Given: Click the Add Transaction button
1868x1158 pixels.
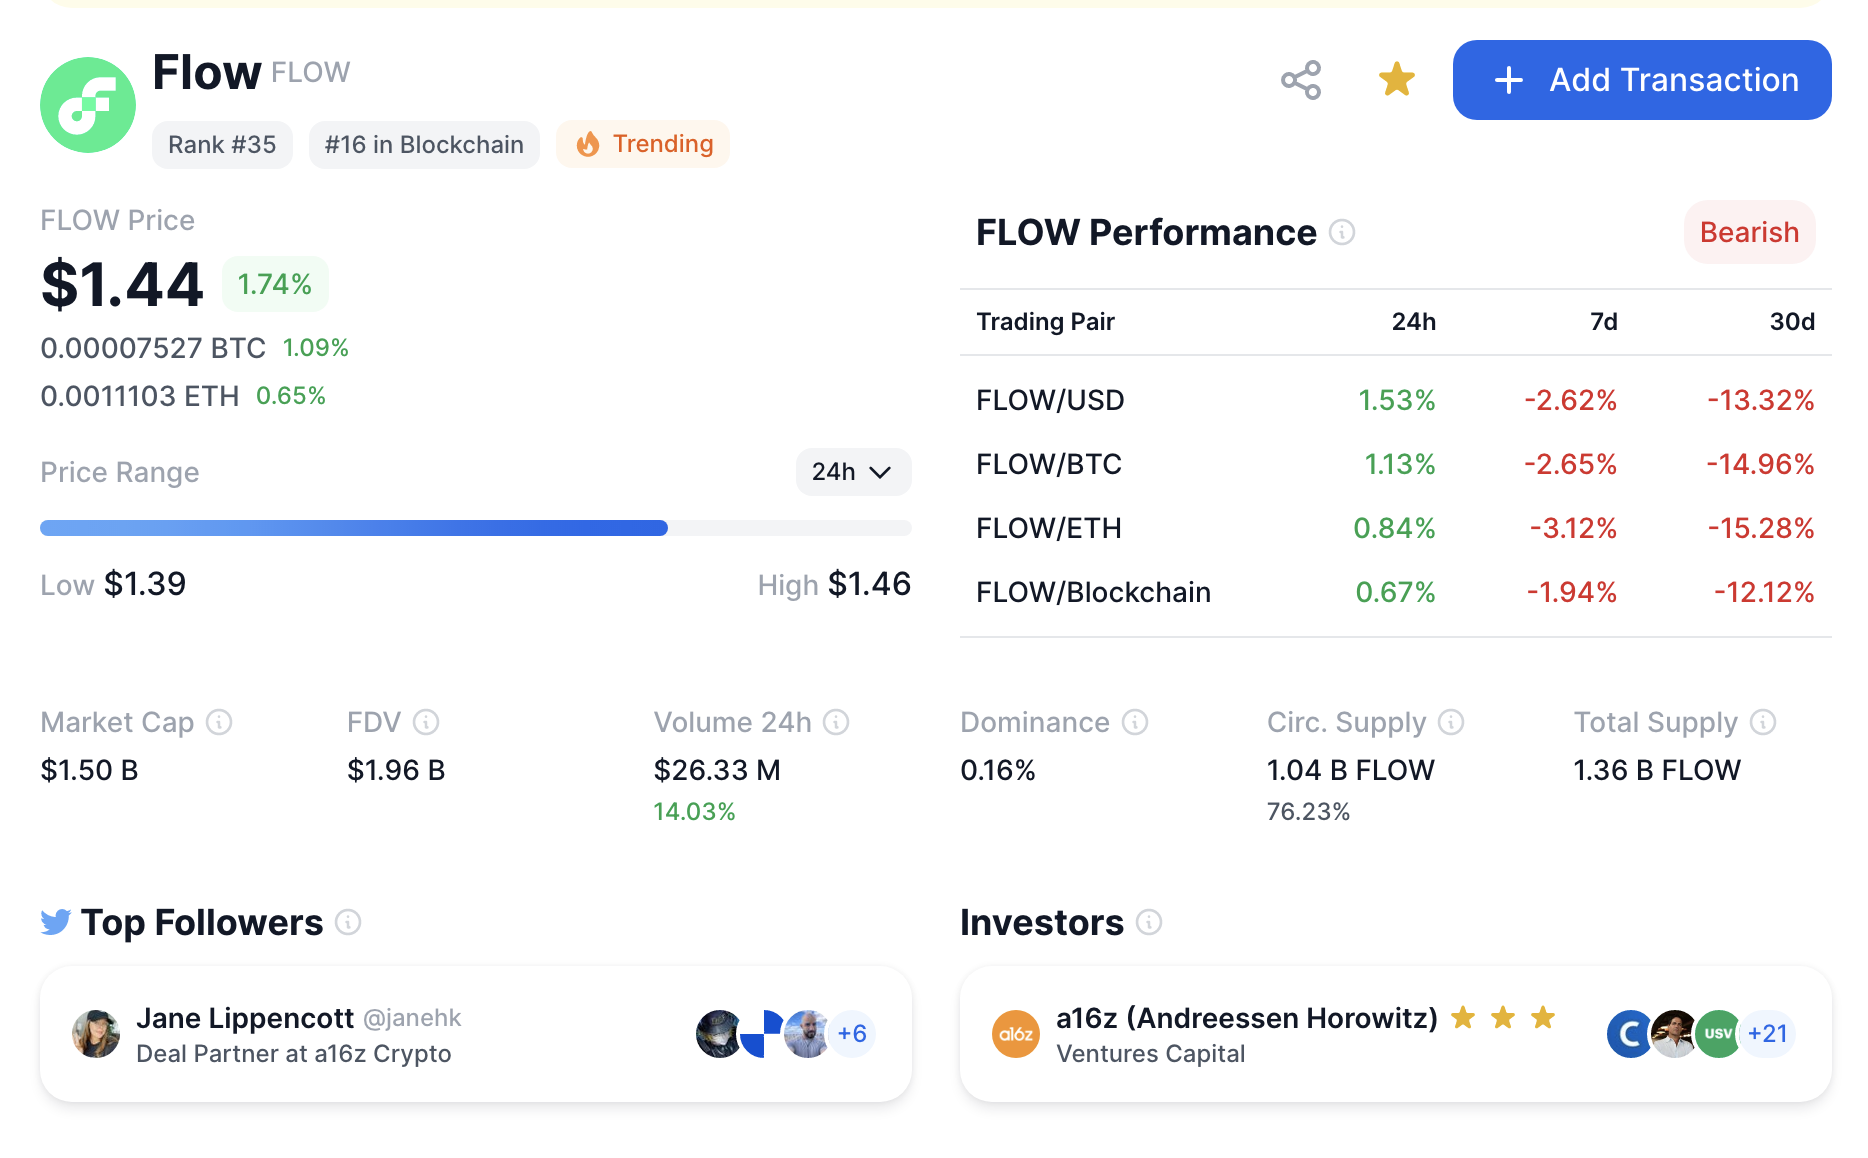Looking at the screenshot, I should click(x=1642, y=80).
